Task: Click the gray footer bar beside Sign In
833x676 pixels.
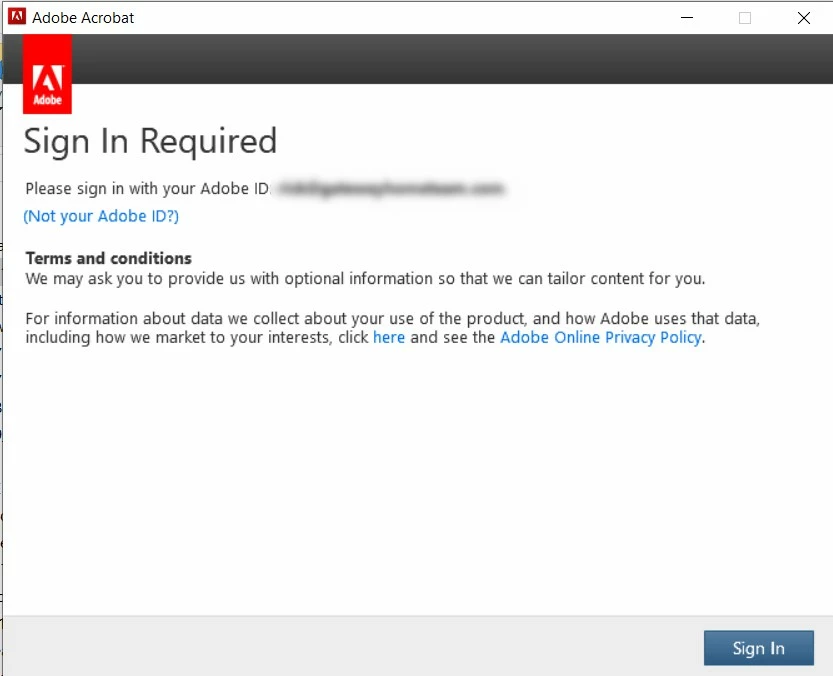Action: [x=351, y=646]
